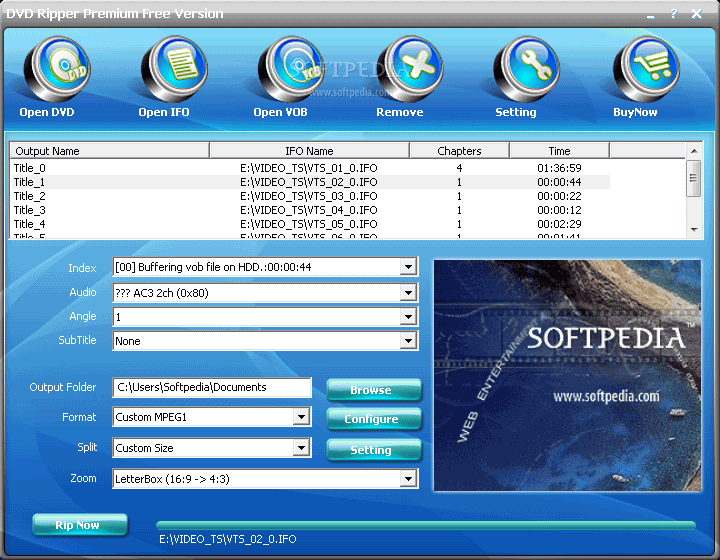
Task: Select the Title_0 row
Action: pos(310,168)
